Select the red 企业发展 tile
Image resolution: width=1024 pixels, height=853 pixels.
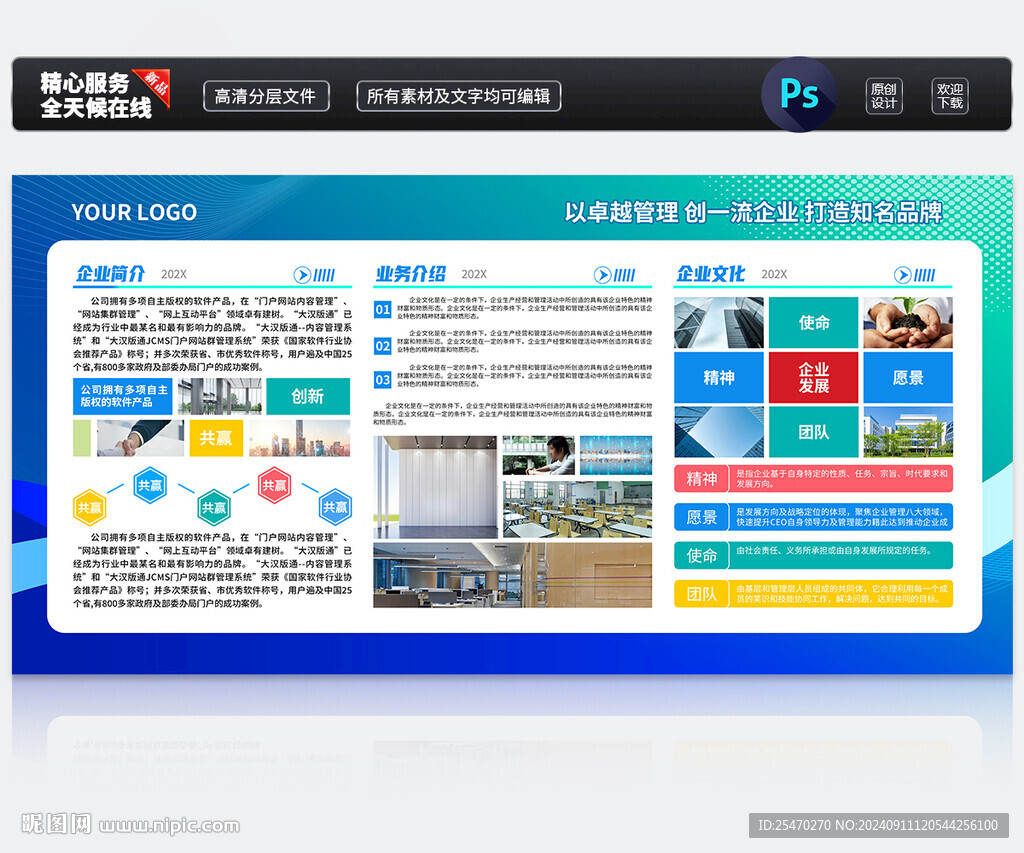(x=813, y=377)
